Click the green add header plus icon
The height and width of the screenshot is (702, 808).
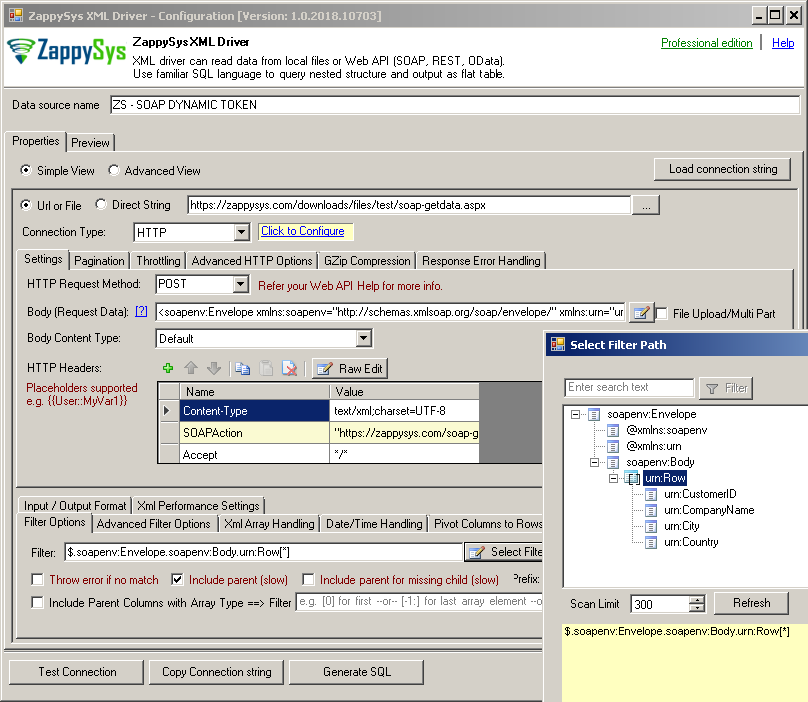(x=167, y=368)
